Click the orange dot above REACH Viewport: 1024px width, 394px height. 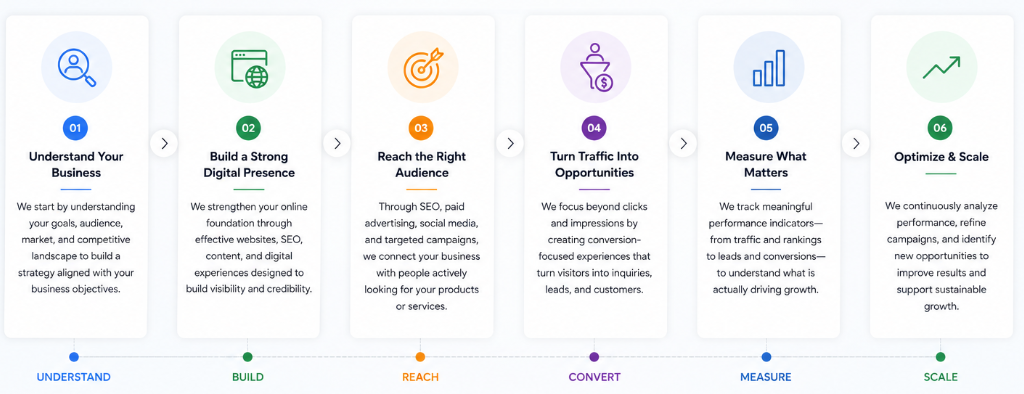click(x=420, y=357)
